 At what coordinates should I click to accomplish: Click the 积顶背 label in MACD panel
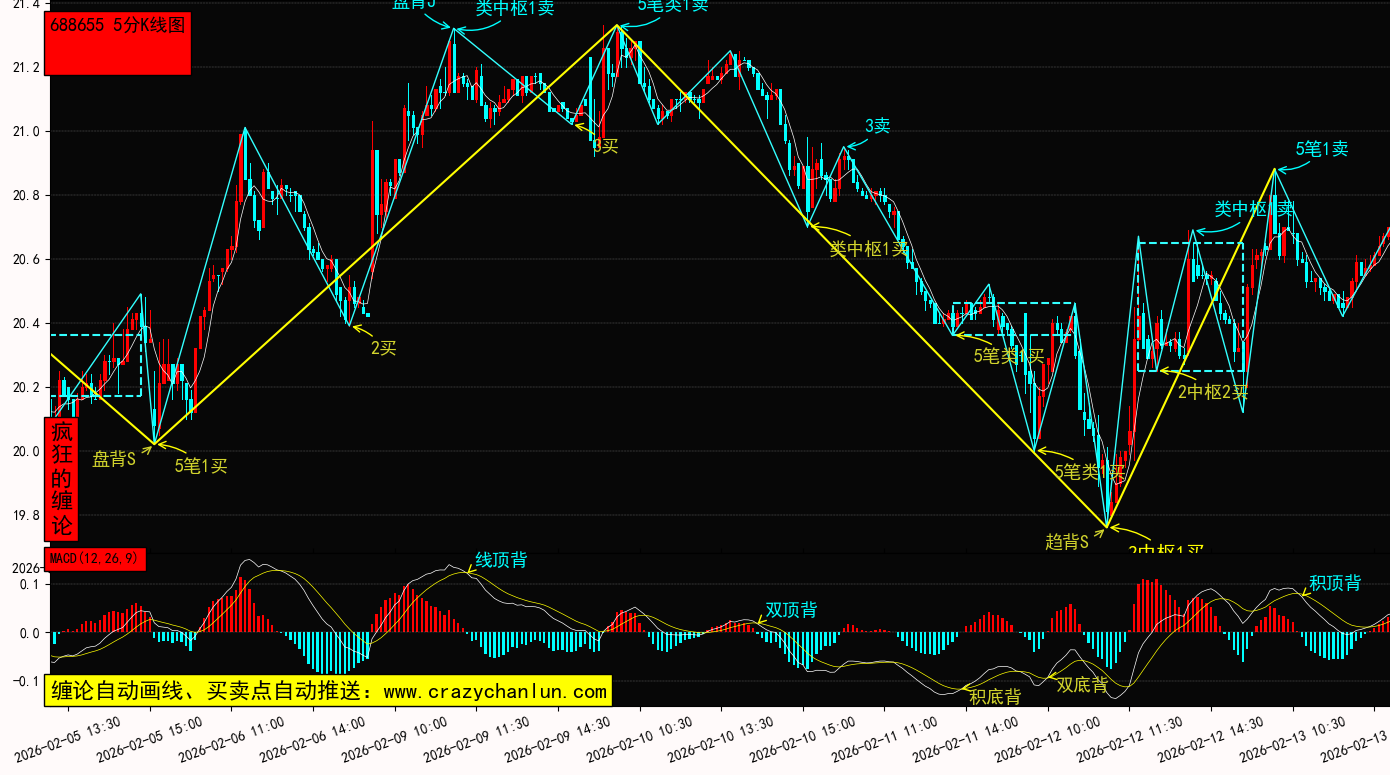[1334, 583]
